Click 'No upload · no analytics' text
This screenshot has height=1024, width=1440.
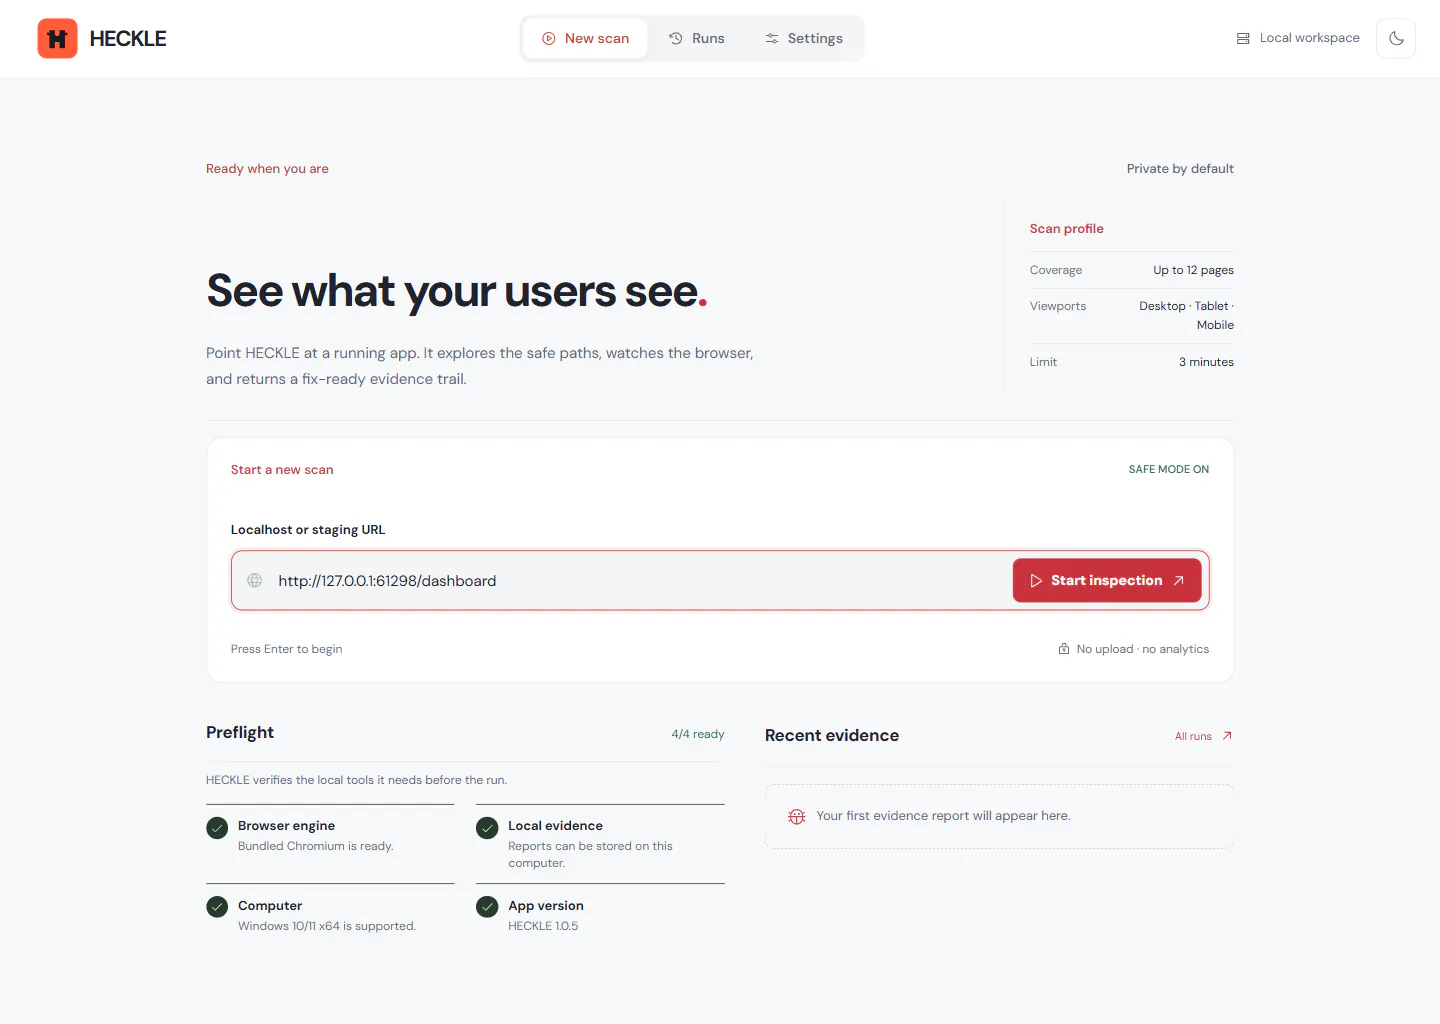[x=1143, y=649]
